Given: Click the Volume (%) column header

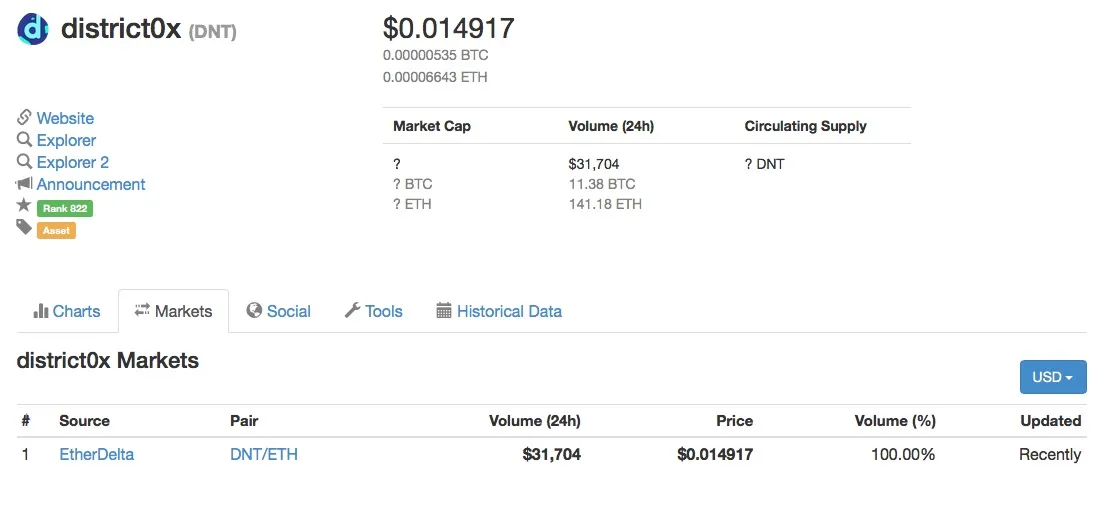Looking at the screenshot, I should pos(895,420).
